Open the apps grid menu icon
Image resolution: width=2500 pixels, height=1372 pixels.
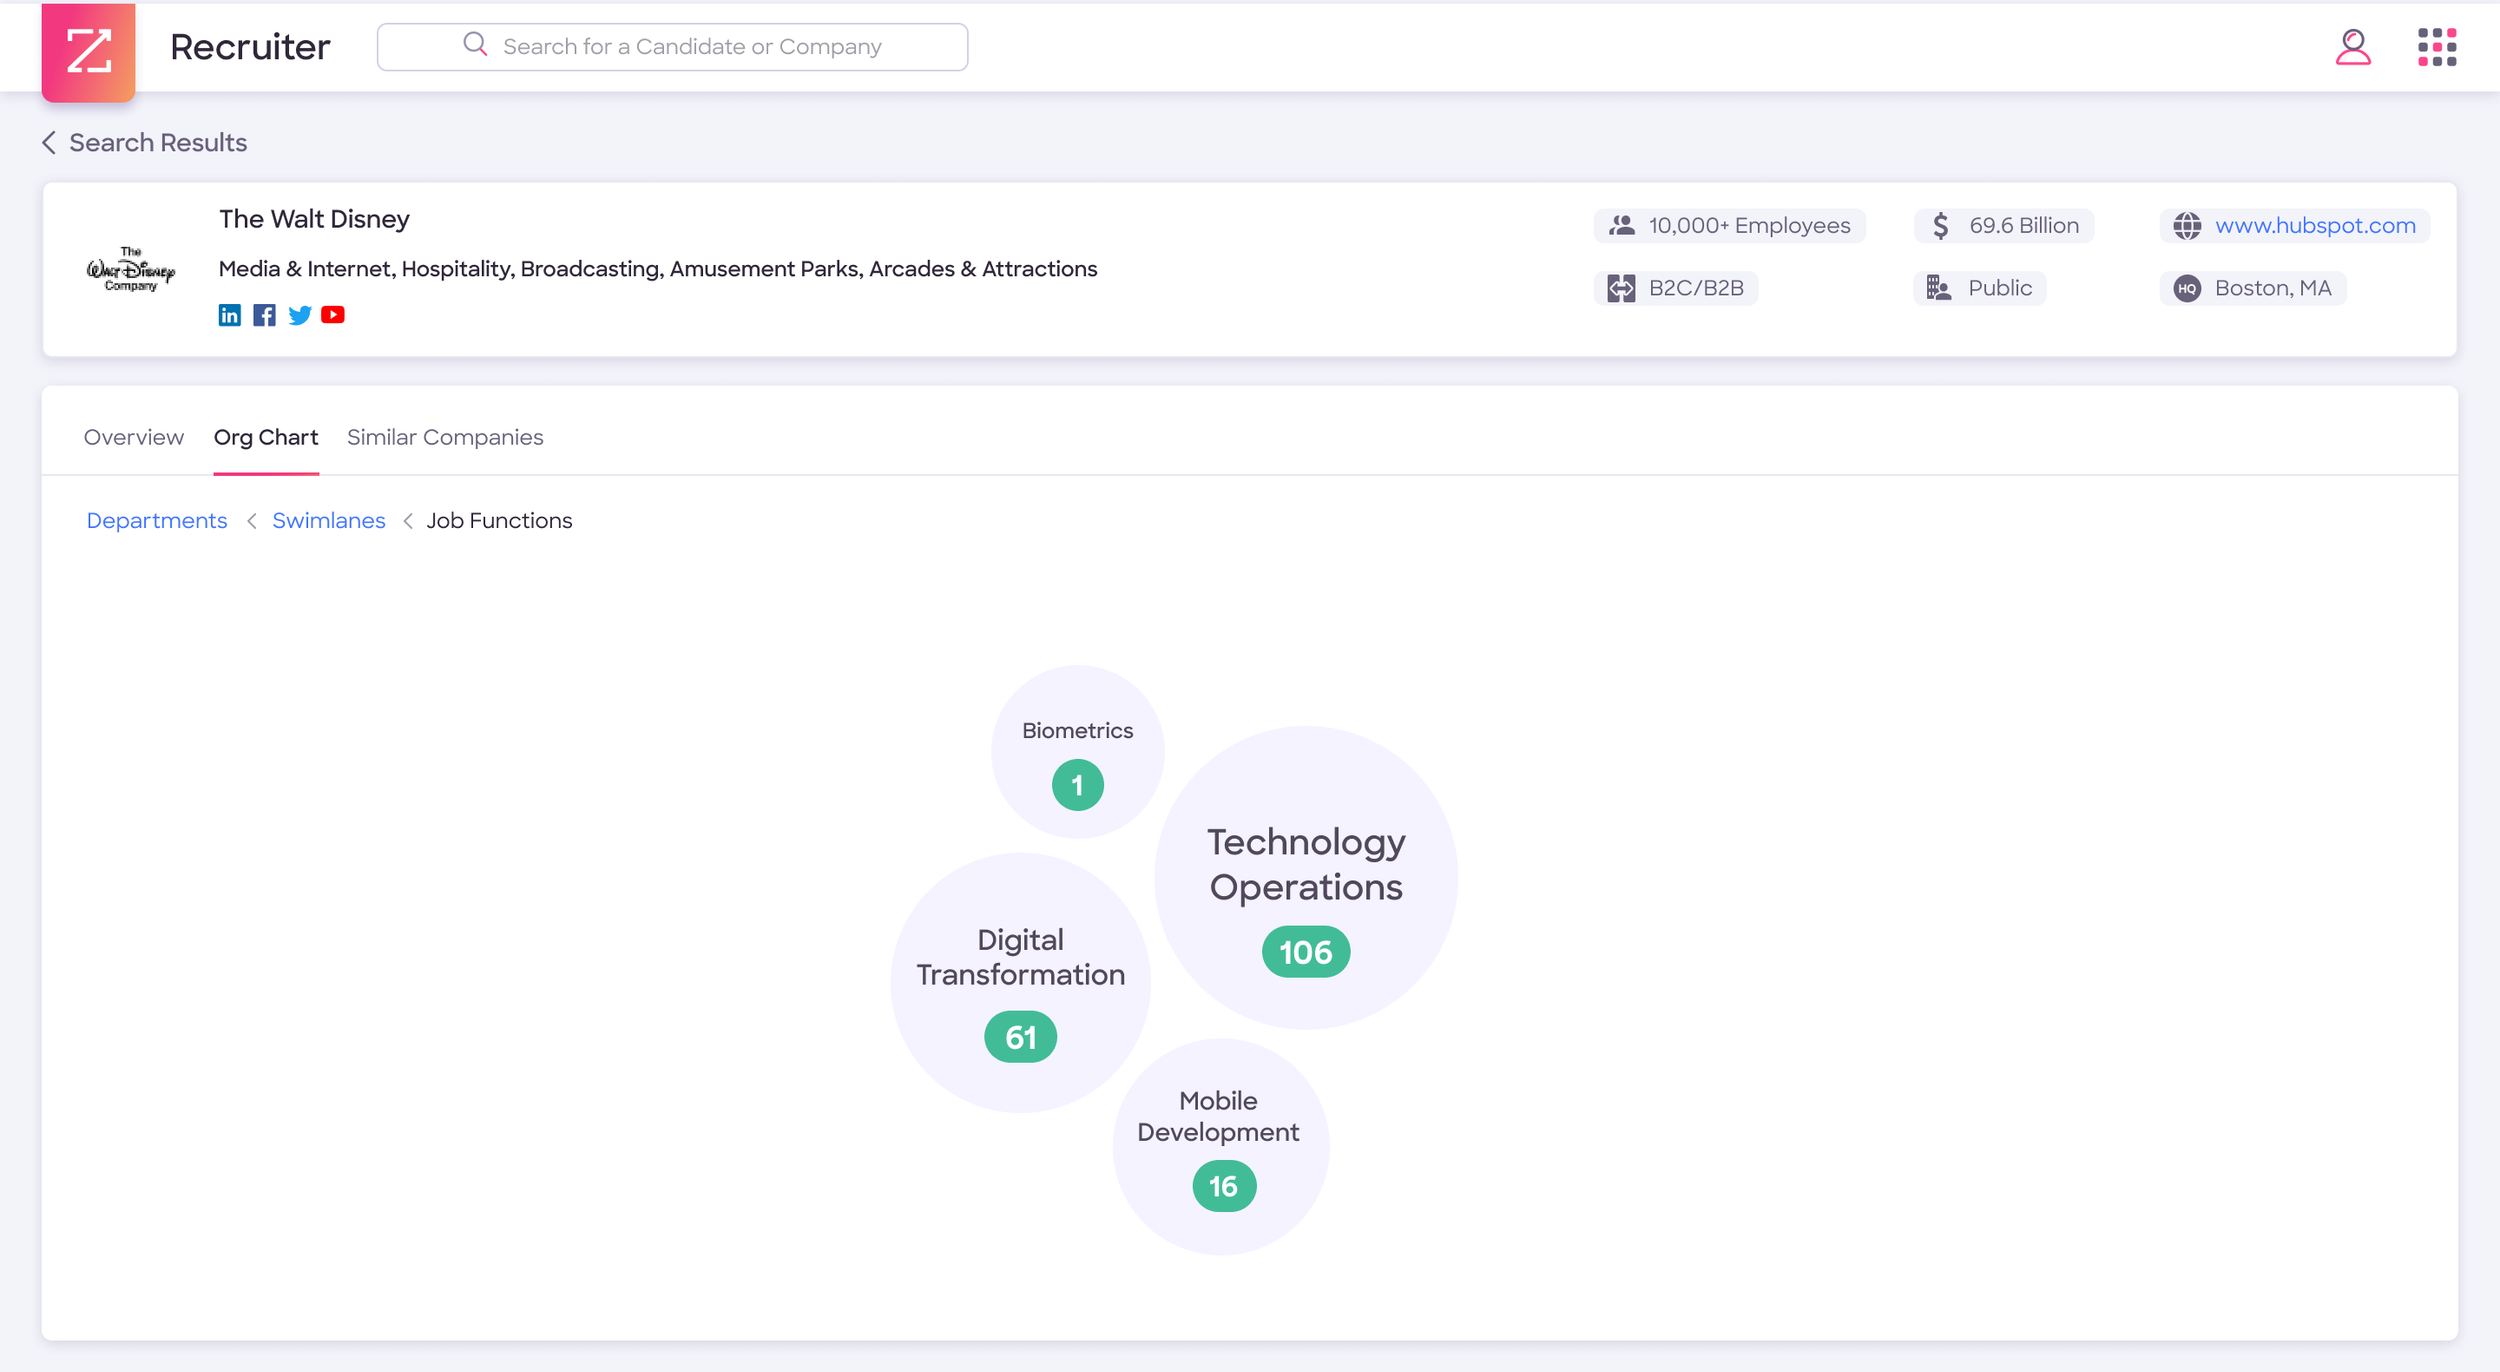tap(2437, 47)
